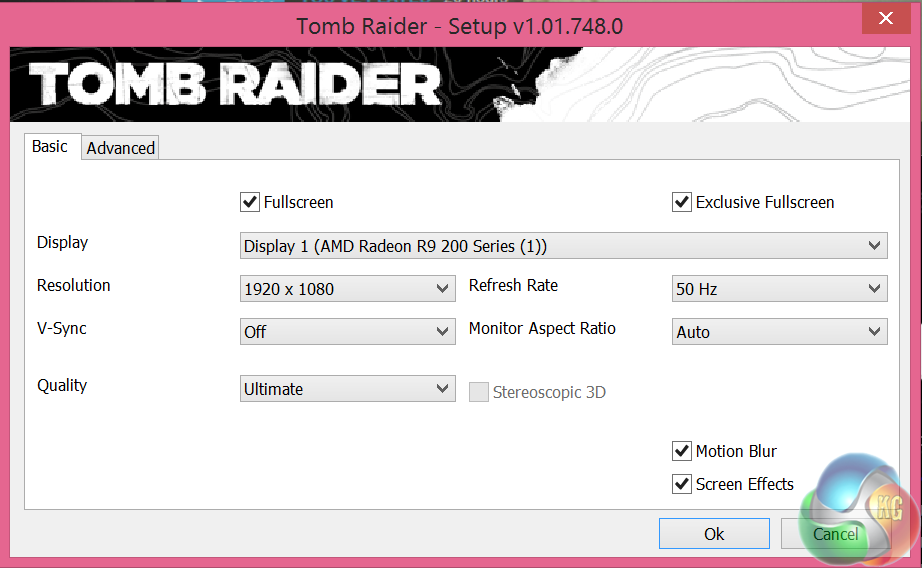Close the Tomb Raider Setup window
This screenshot has width=922, height=568.
pyautogui.click(x=886, y=19)
